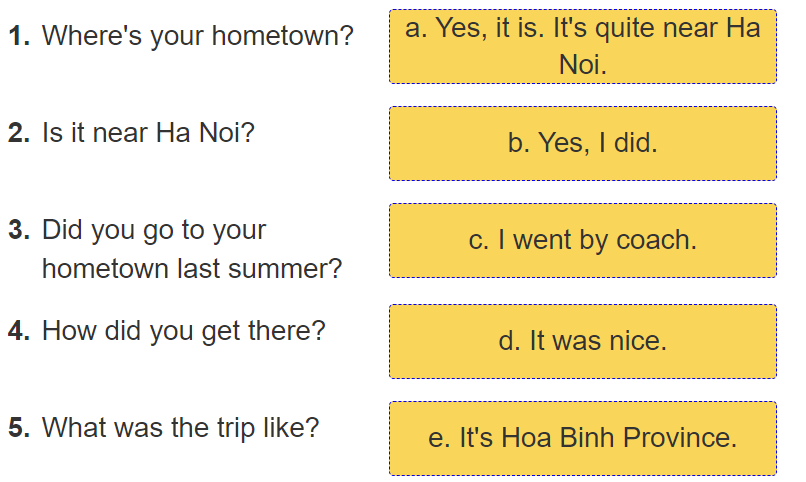Select answer box 'It's Hoa Binh Province.'
Screen dimensions: 806x482
point(582,438)
